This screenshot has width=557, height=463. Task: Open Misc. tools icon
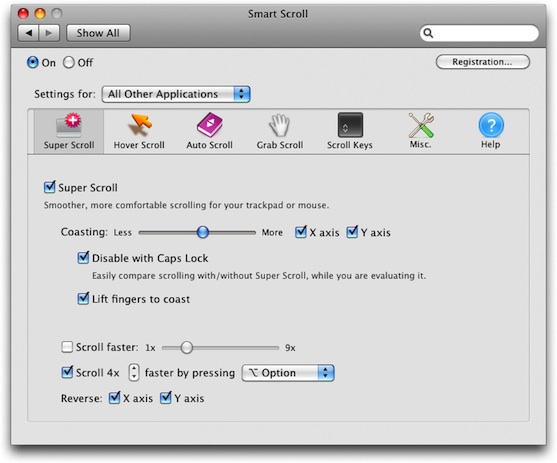point(421,125)
